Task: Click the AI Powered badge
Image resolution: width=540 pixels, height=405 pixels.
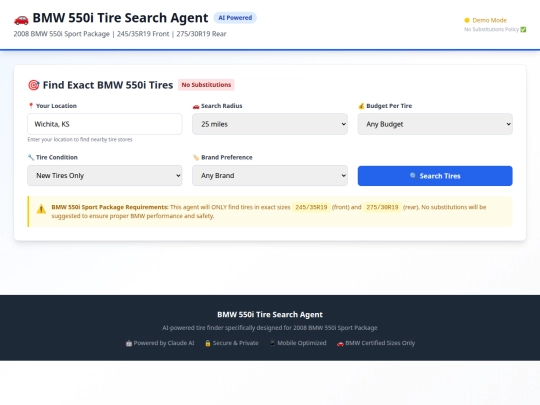Action: coord(235,18)
